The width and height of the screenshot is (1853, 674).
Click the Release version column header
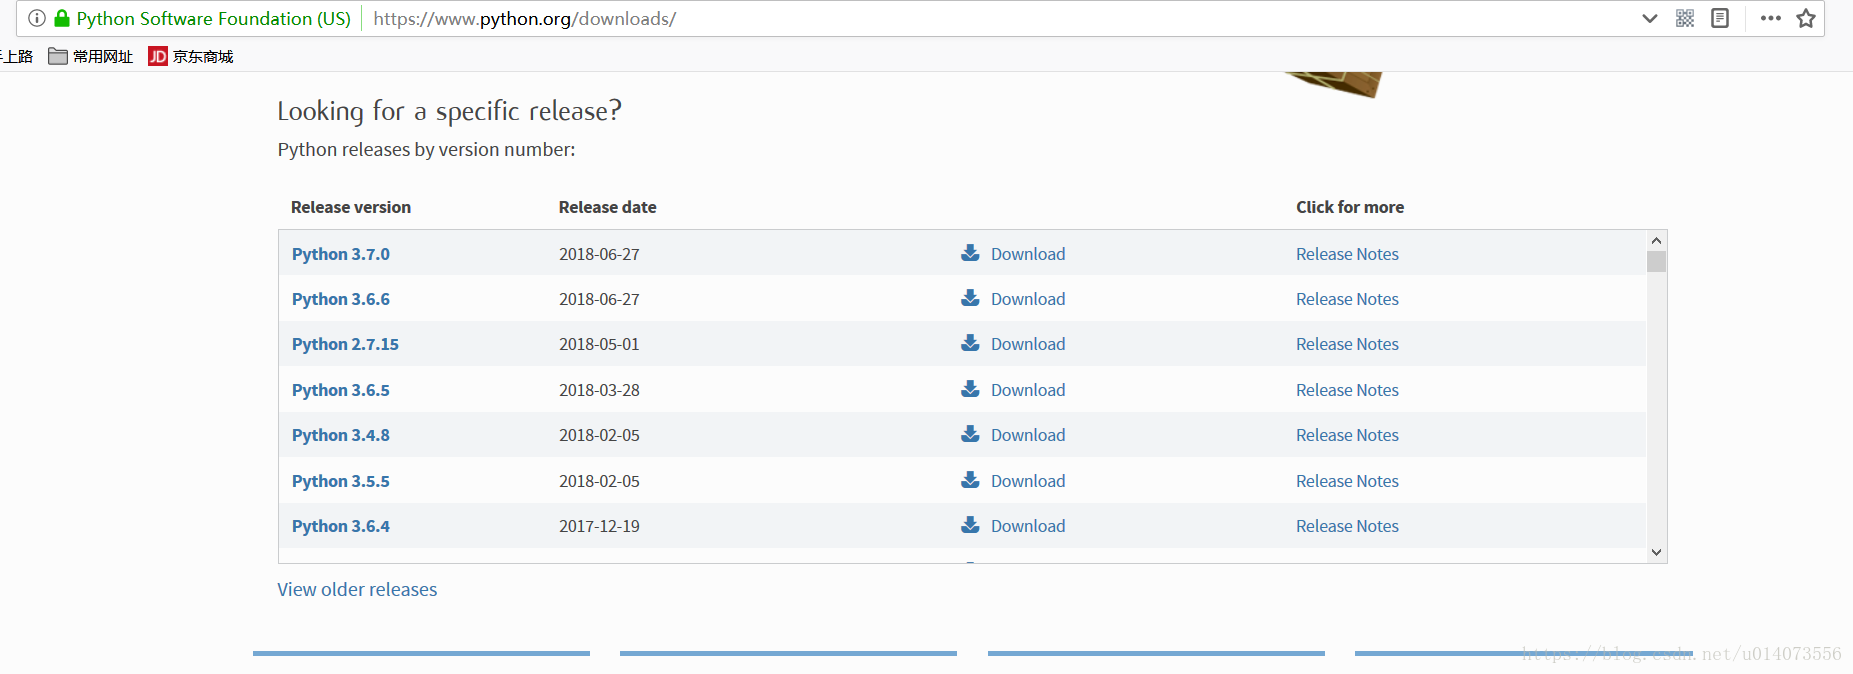(351, 207)
